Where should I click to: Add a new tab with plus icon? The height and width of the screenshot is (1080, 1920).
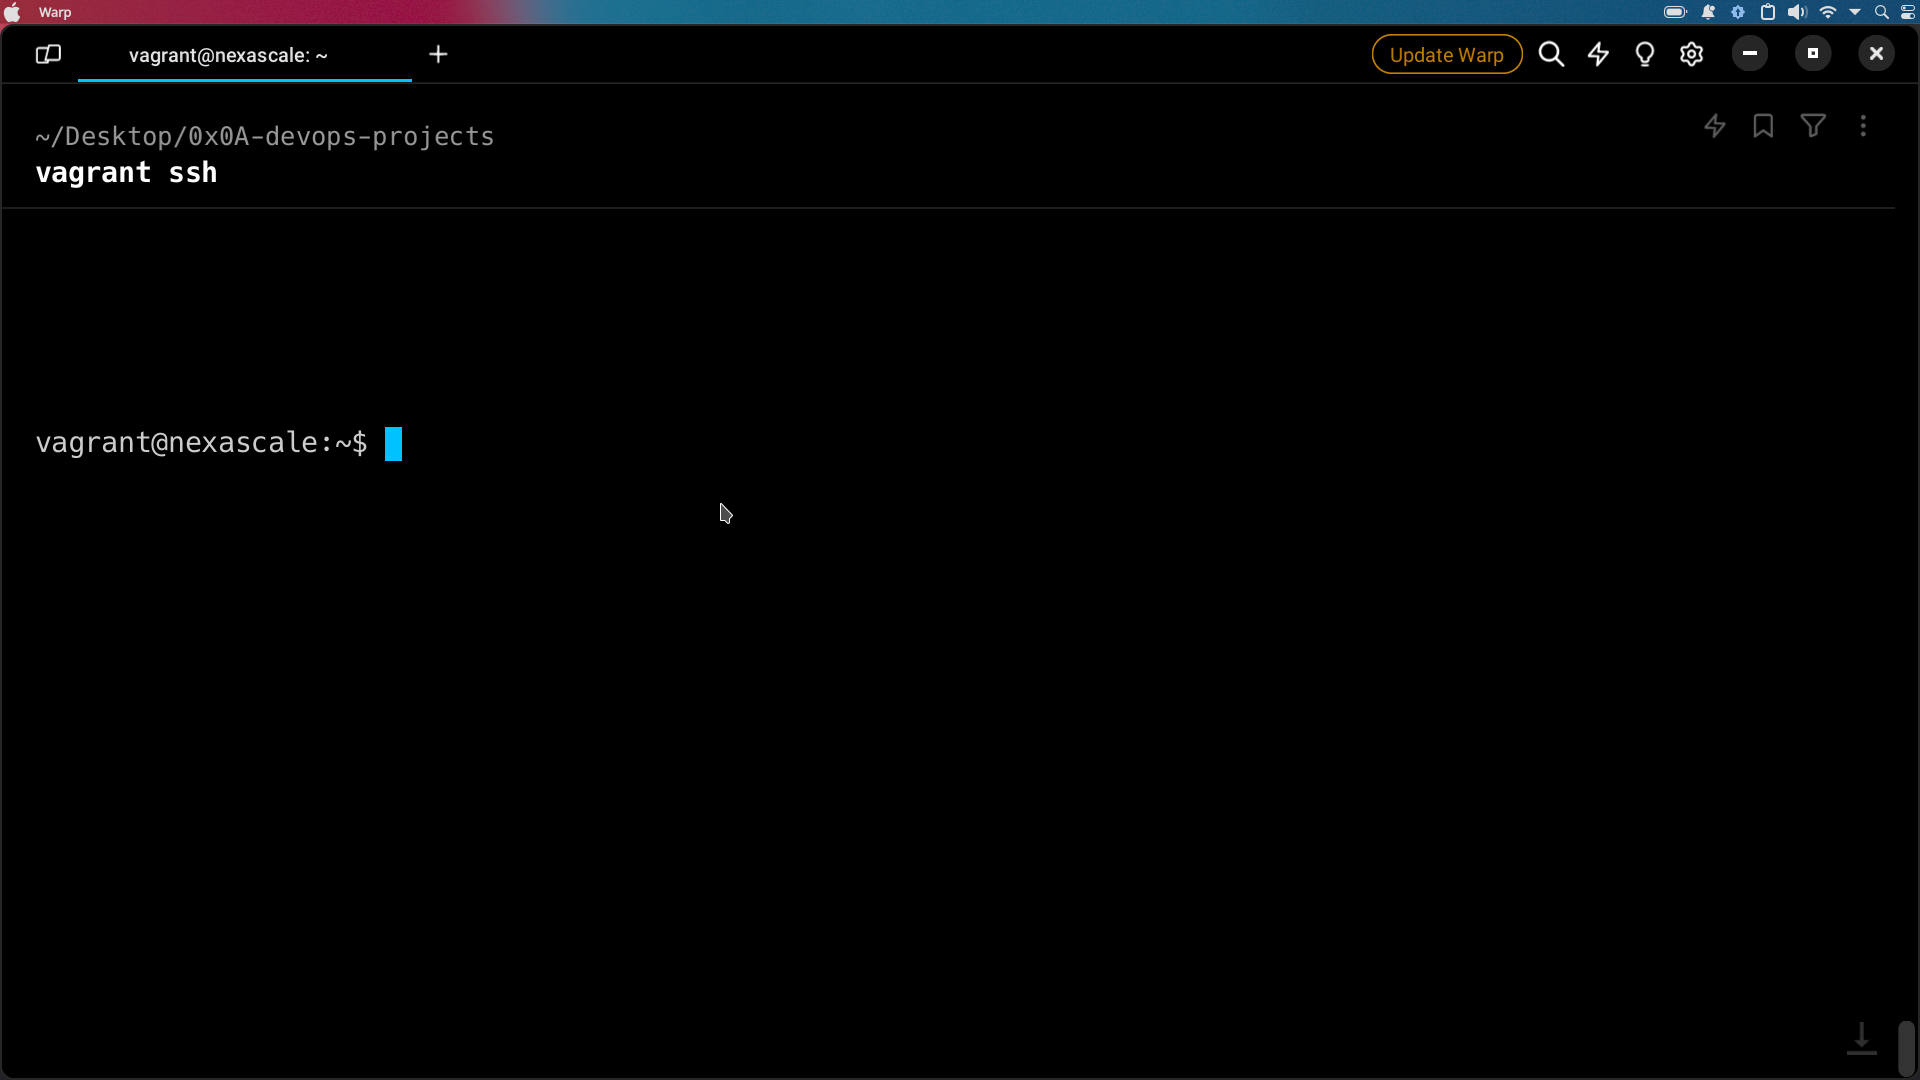tap(438, 54)
